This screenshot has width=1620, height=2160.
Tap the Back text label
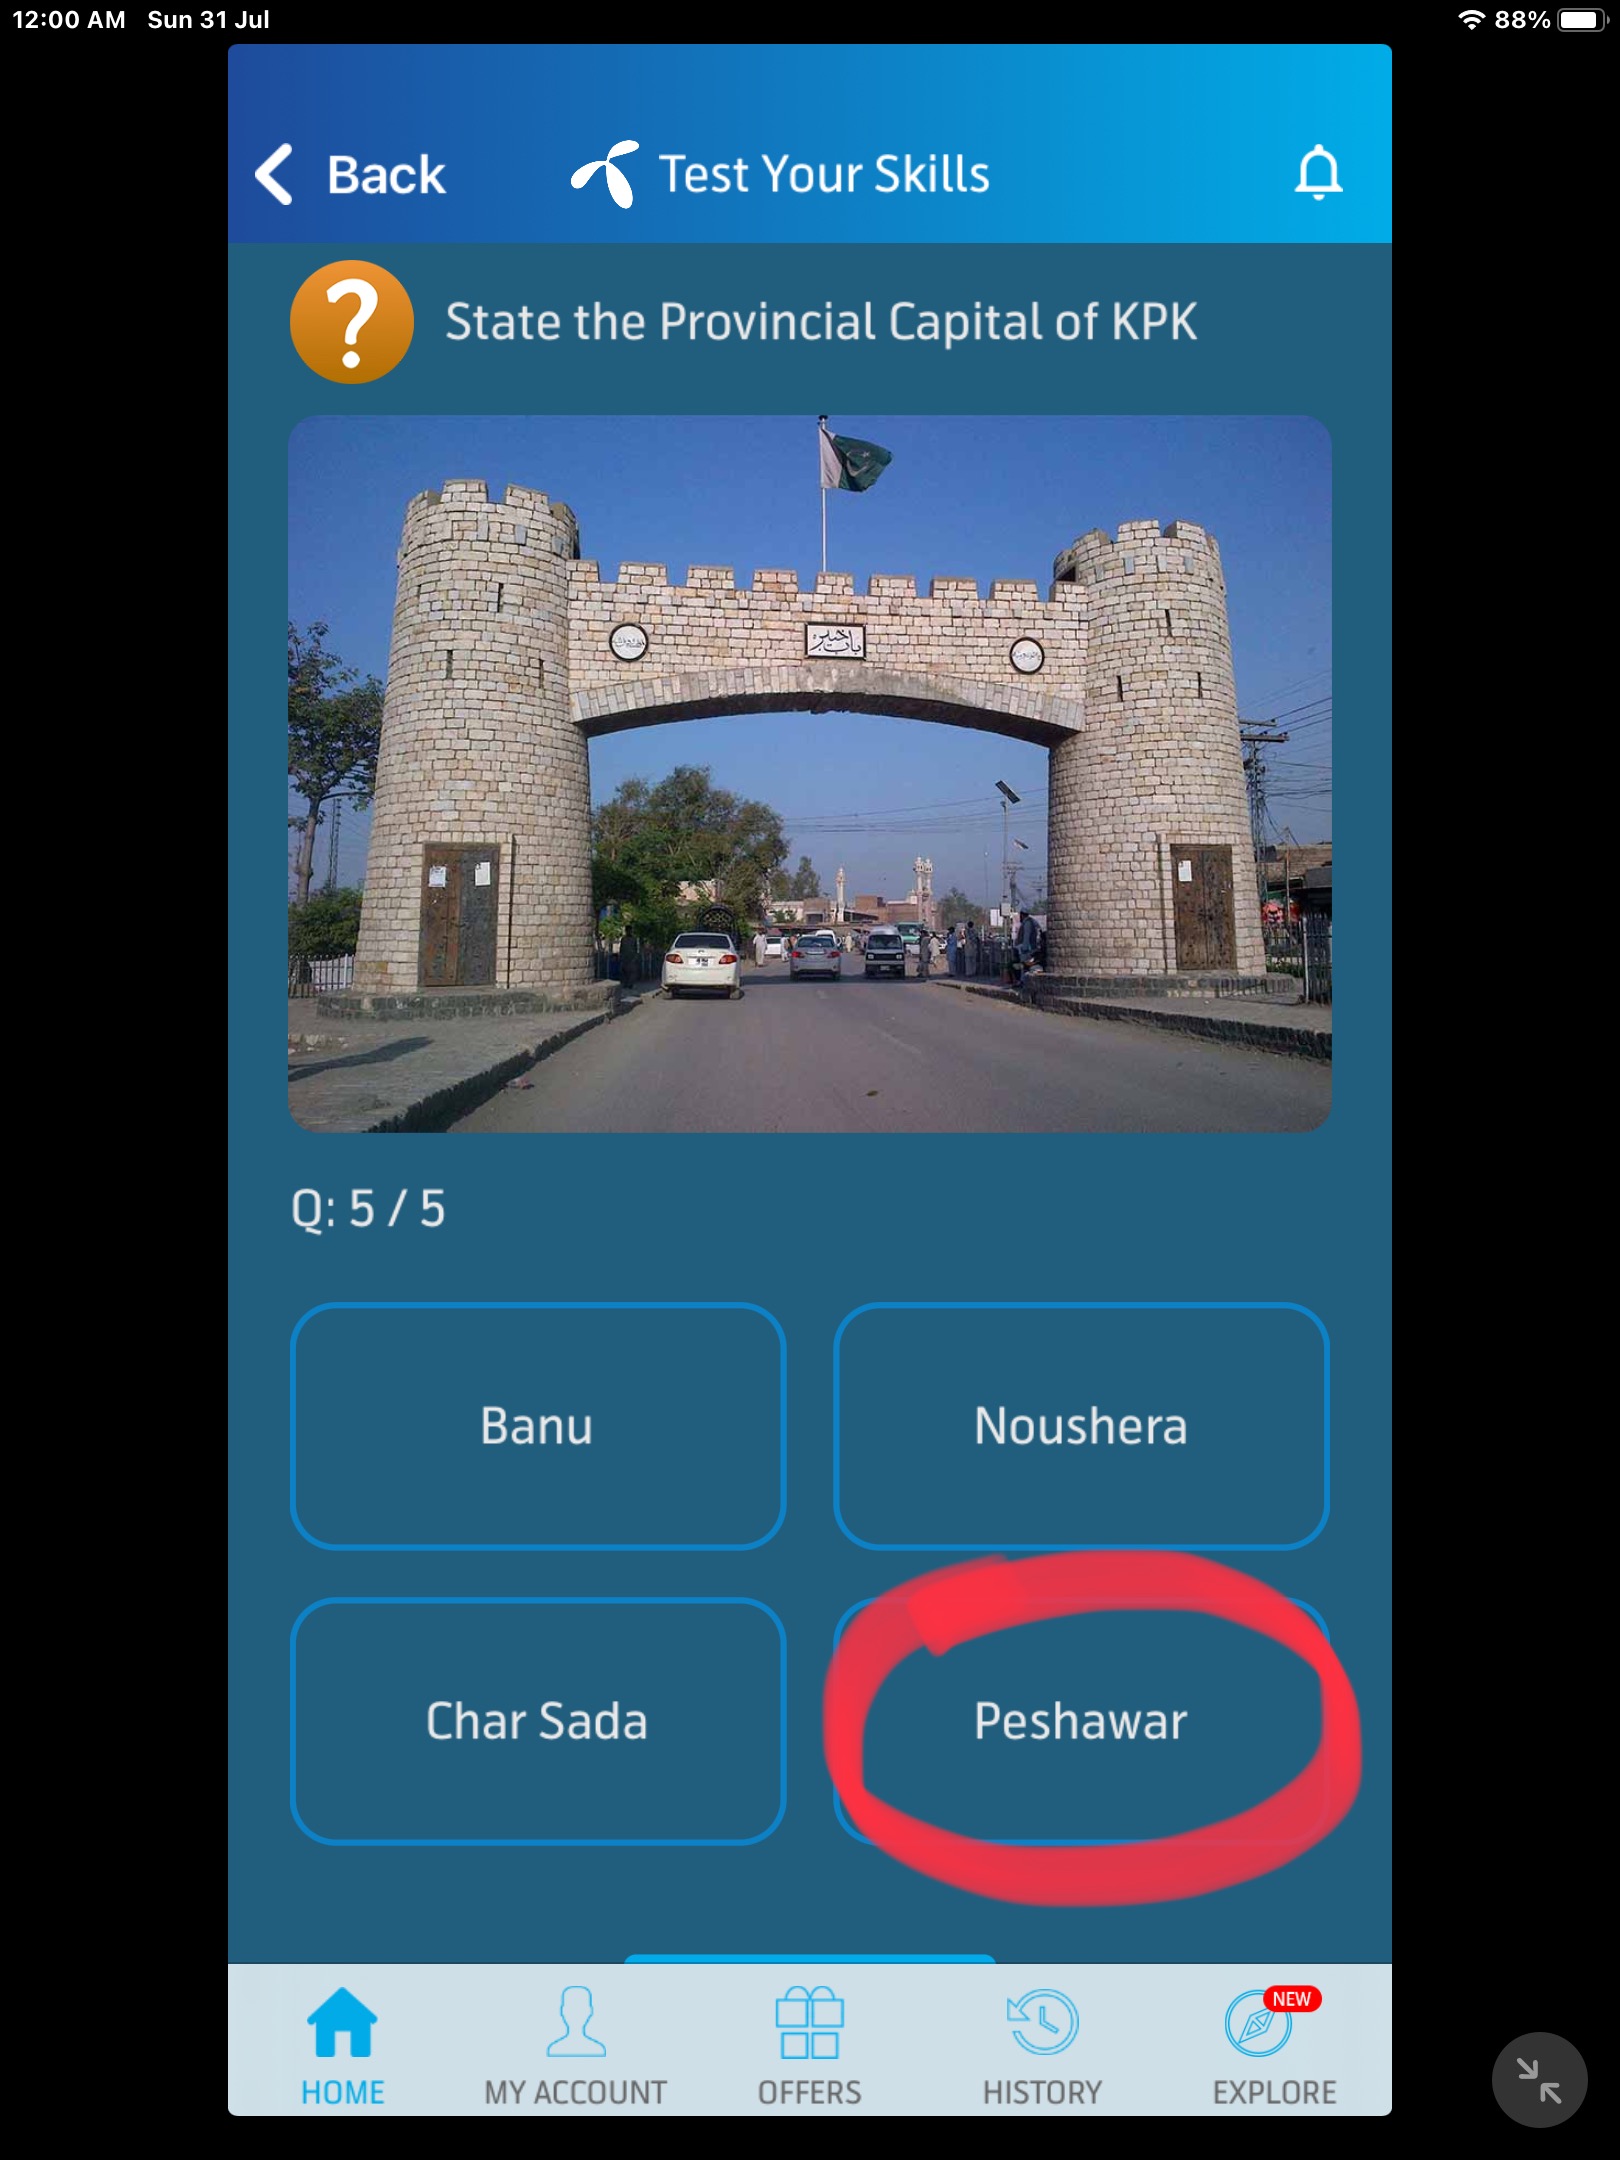click(x=386, y=175)
